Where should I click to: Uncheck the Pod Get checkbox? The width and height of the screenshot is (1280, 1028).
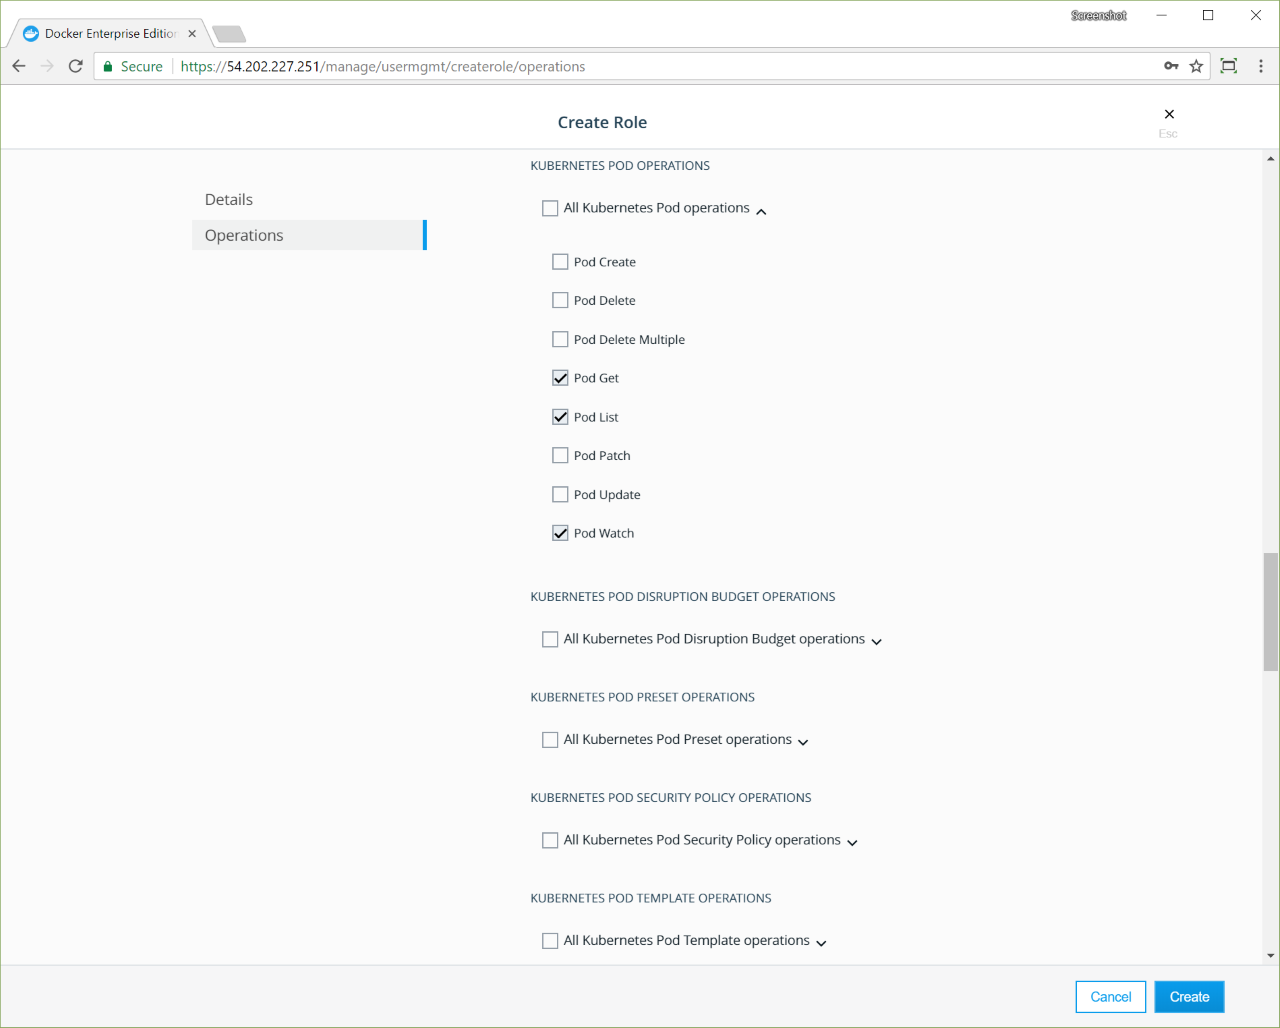[560, 378]
